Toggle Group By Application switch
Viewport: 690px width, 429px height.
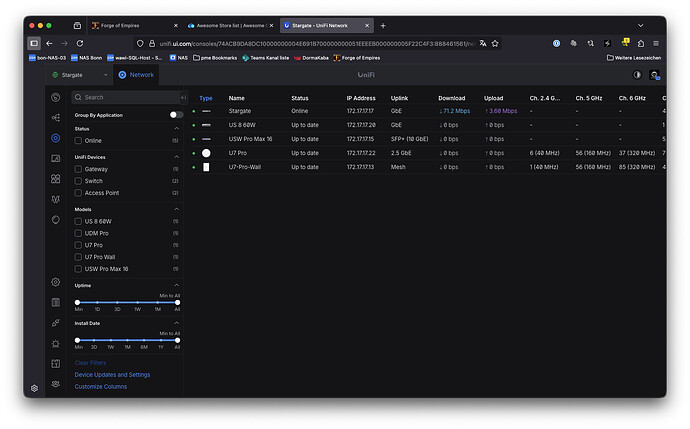[x=176, y=115]
